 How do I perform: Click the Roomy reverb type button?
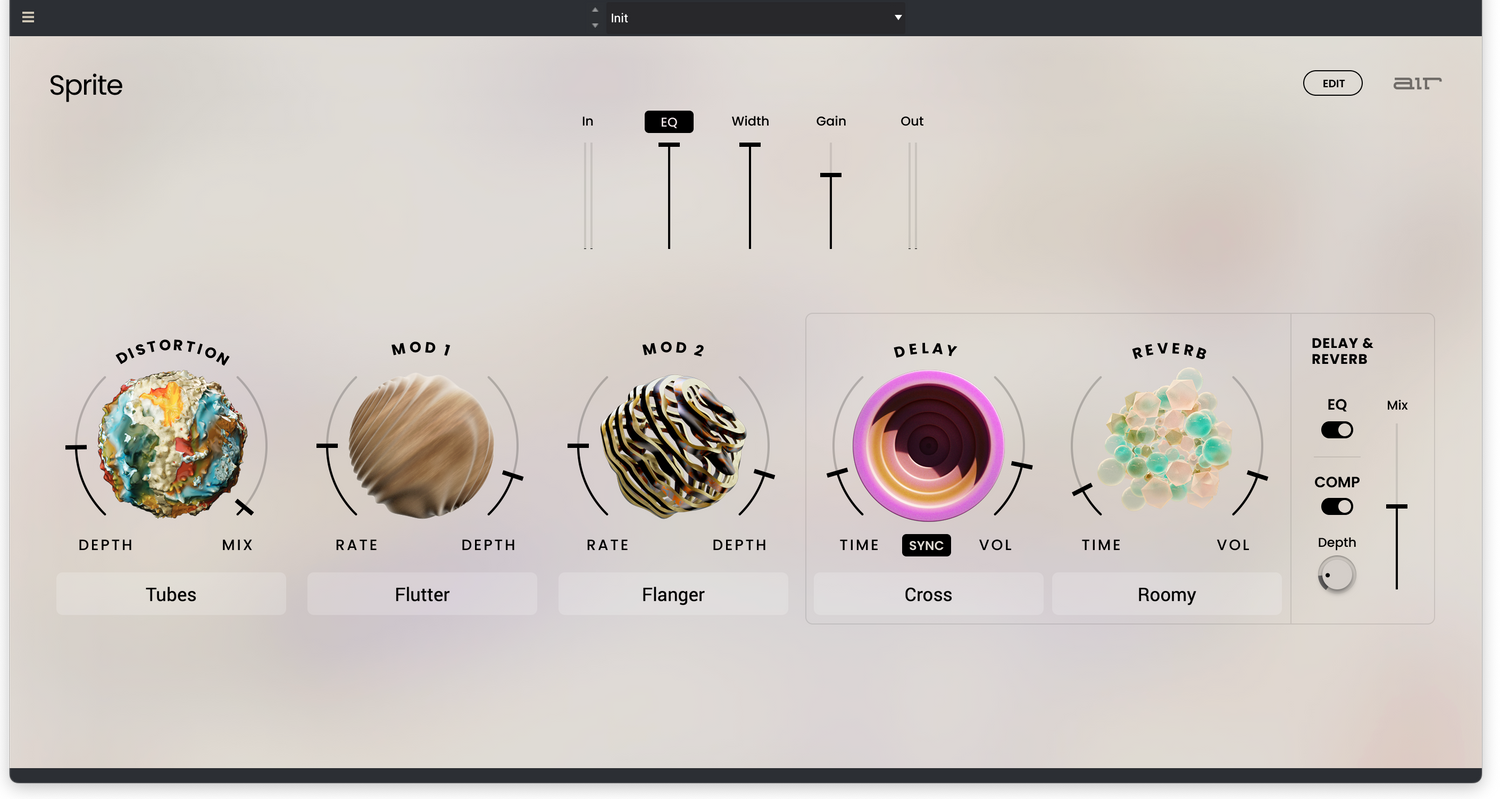click(1166, 594)
